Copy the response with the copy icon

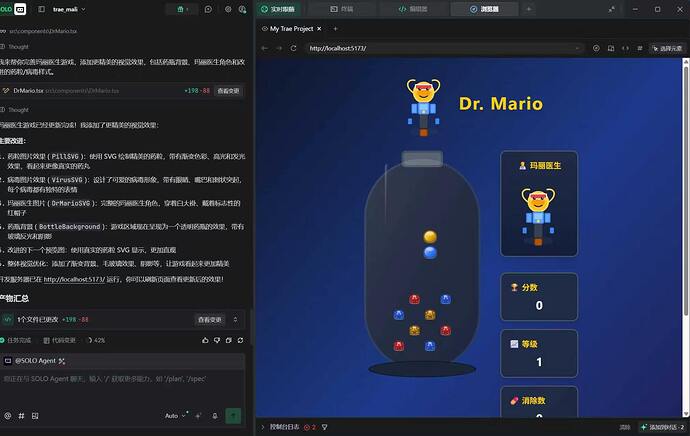[228, 340]
